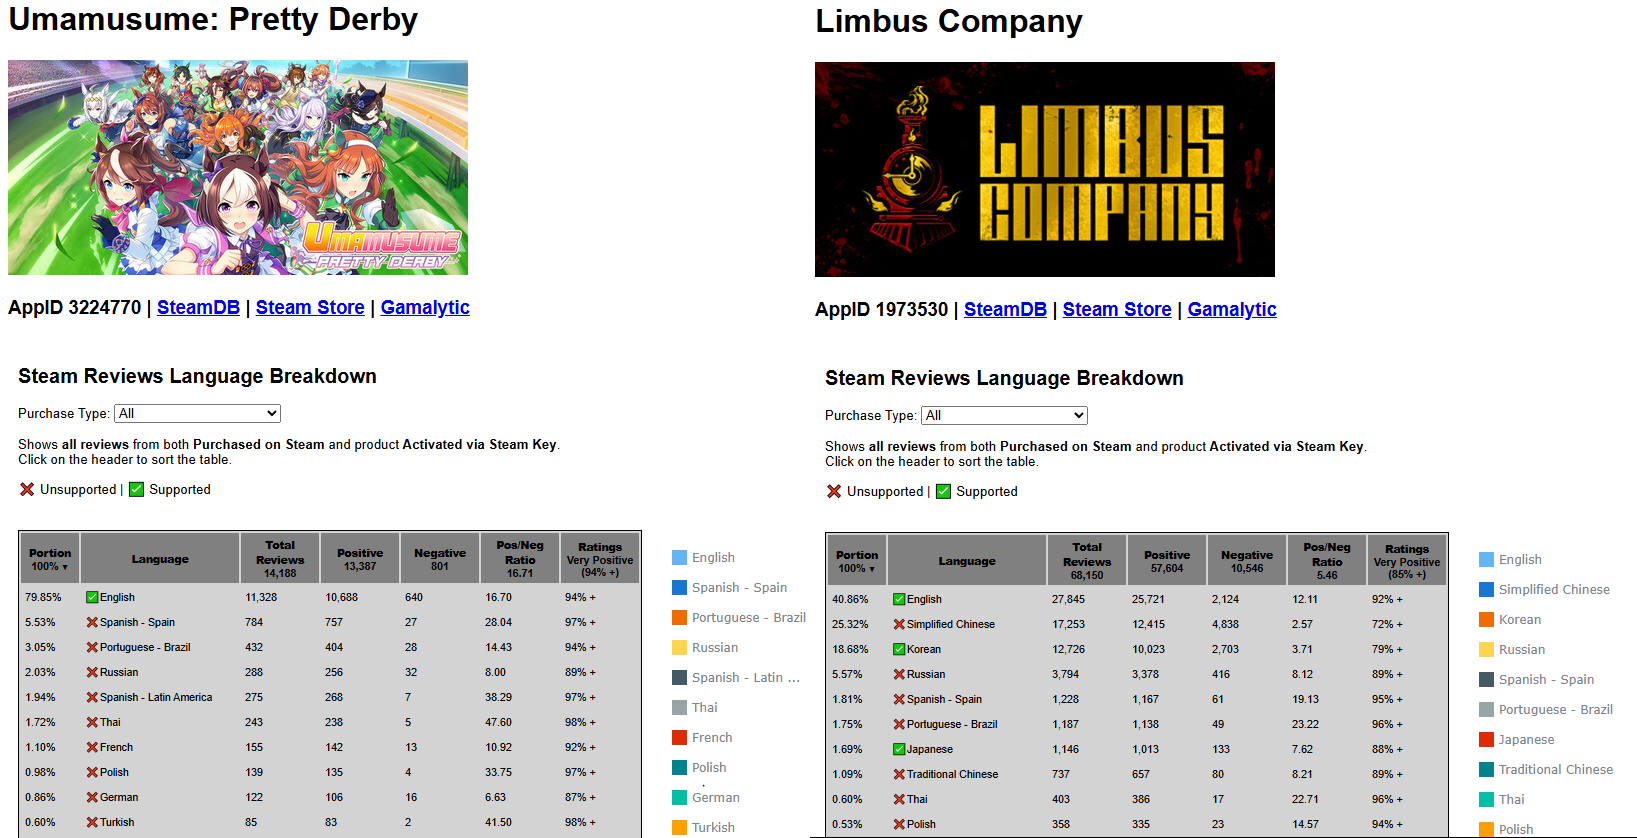The width and height of the screenshot is (1637, 838).
Task: Open Steam Store link for Umamusume
Action: point(310,308)
